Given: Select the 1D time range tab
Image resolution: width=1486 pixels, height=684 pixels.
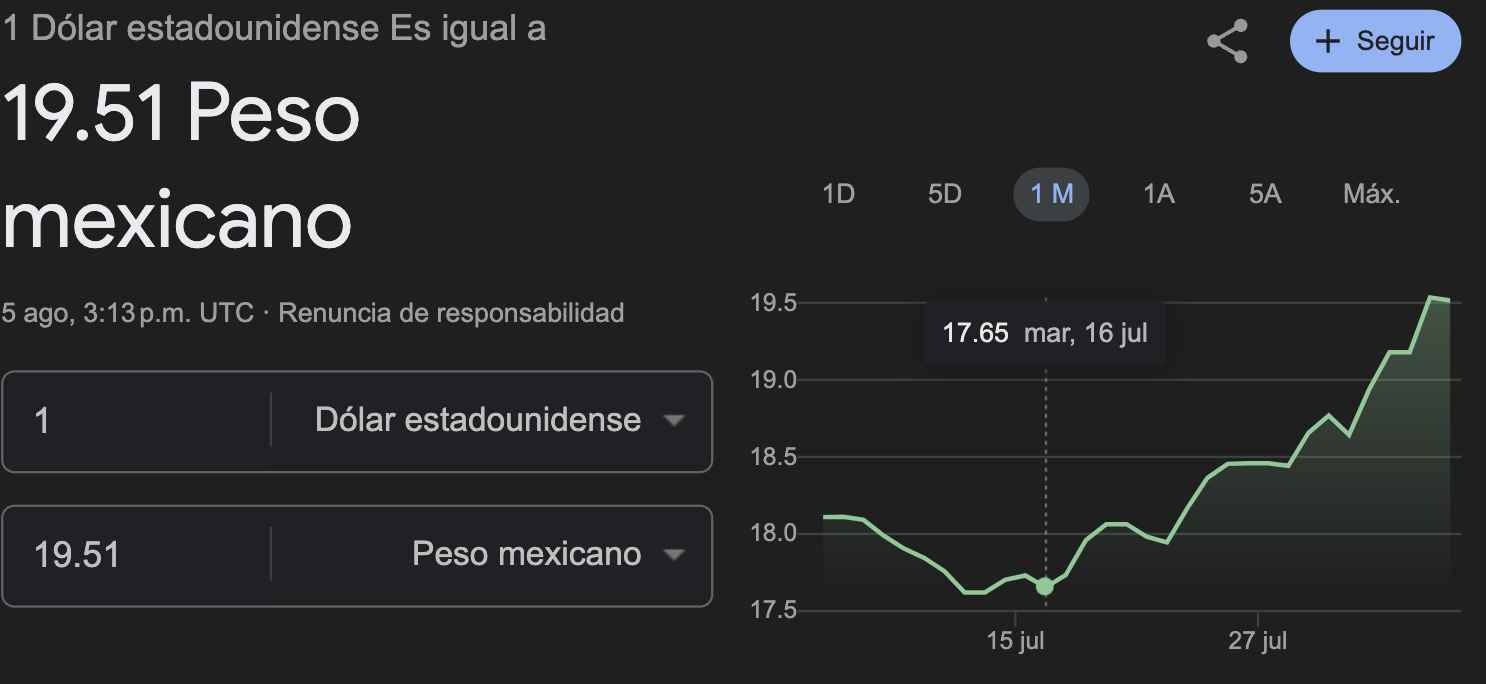Looking at the screenshot, I should click(x=838, y=194).
